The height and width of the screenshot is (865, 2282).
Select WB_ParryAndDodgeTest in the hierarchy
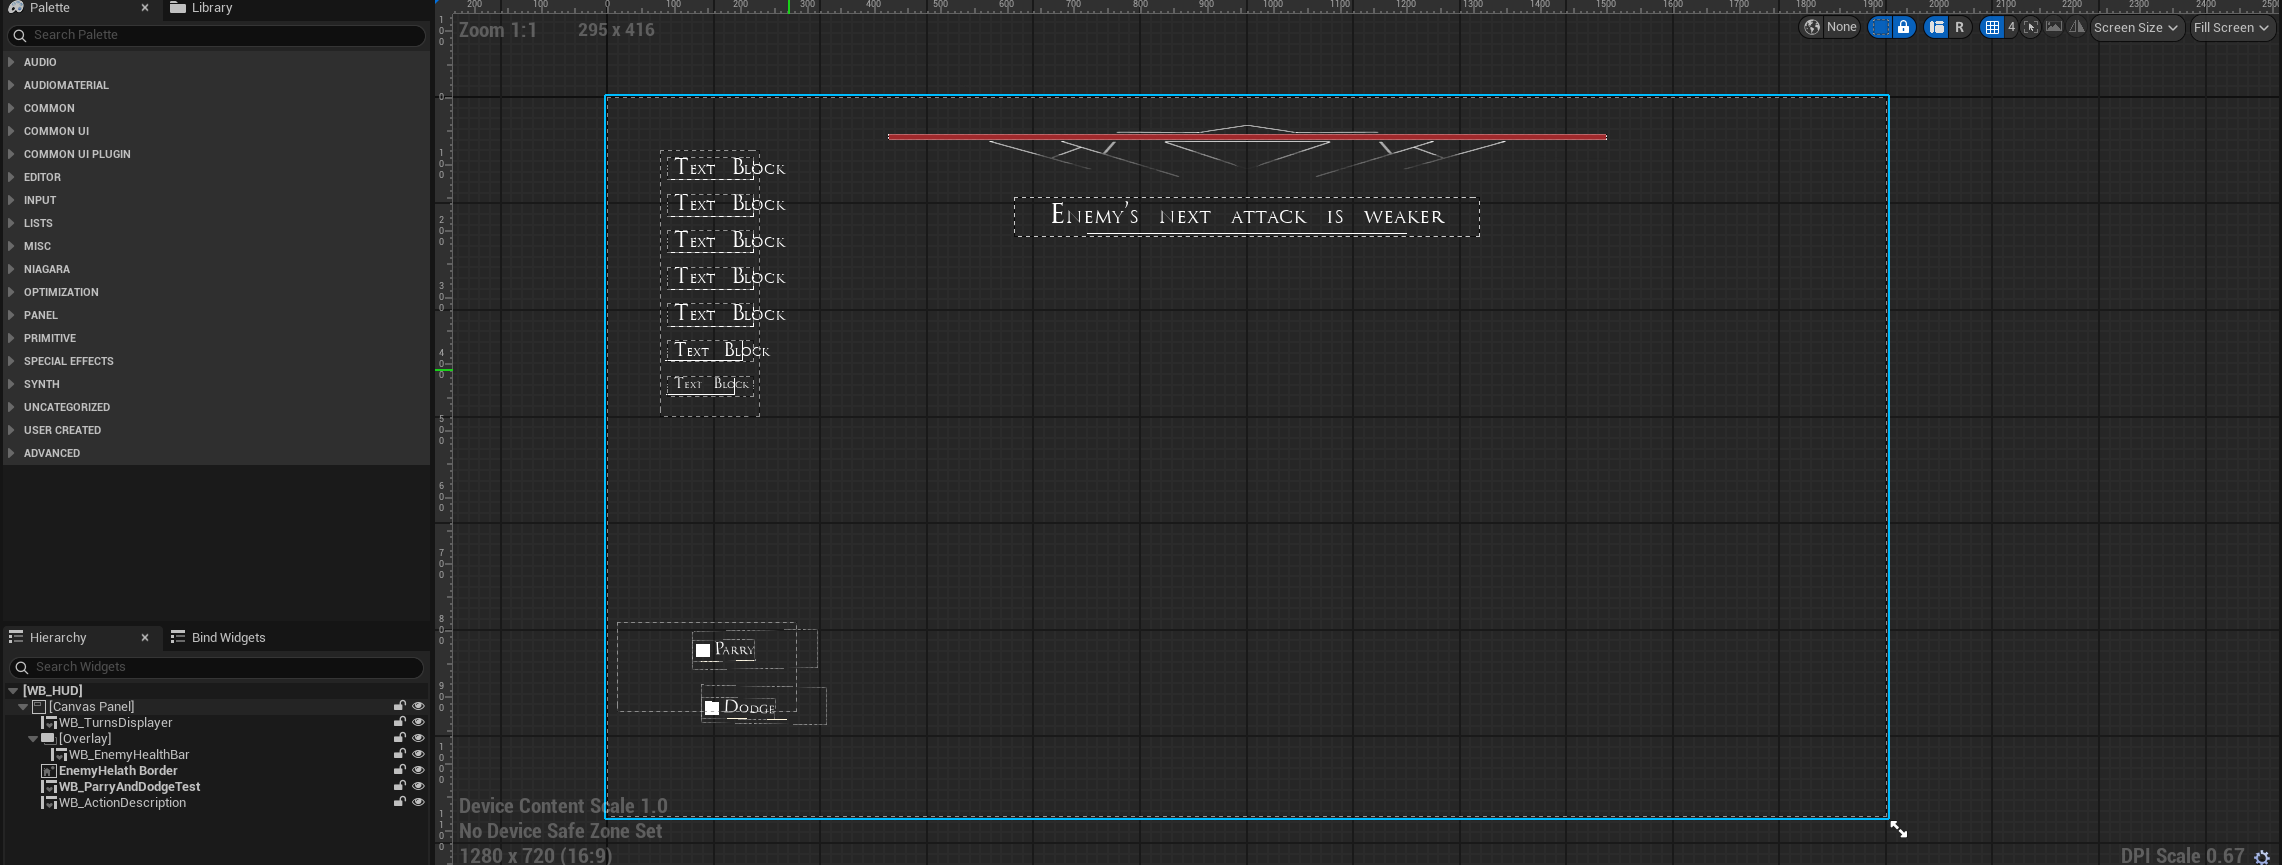[129, 787]
